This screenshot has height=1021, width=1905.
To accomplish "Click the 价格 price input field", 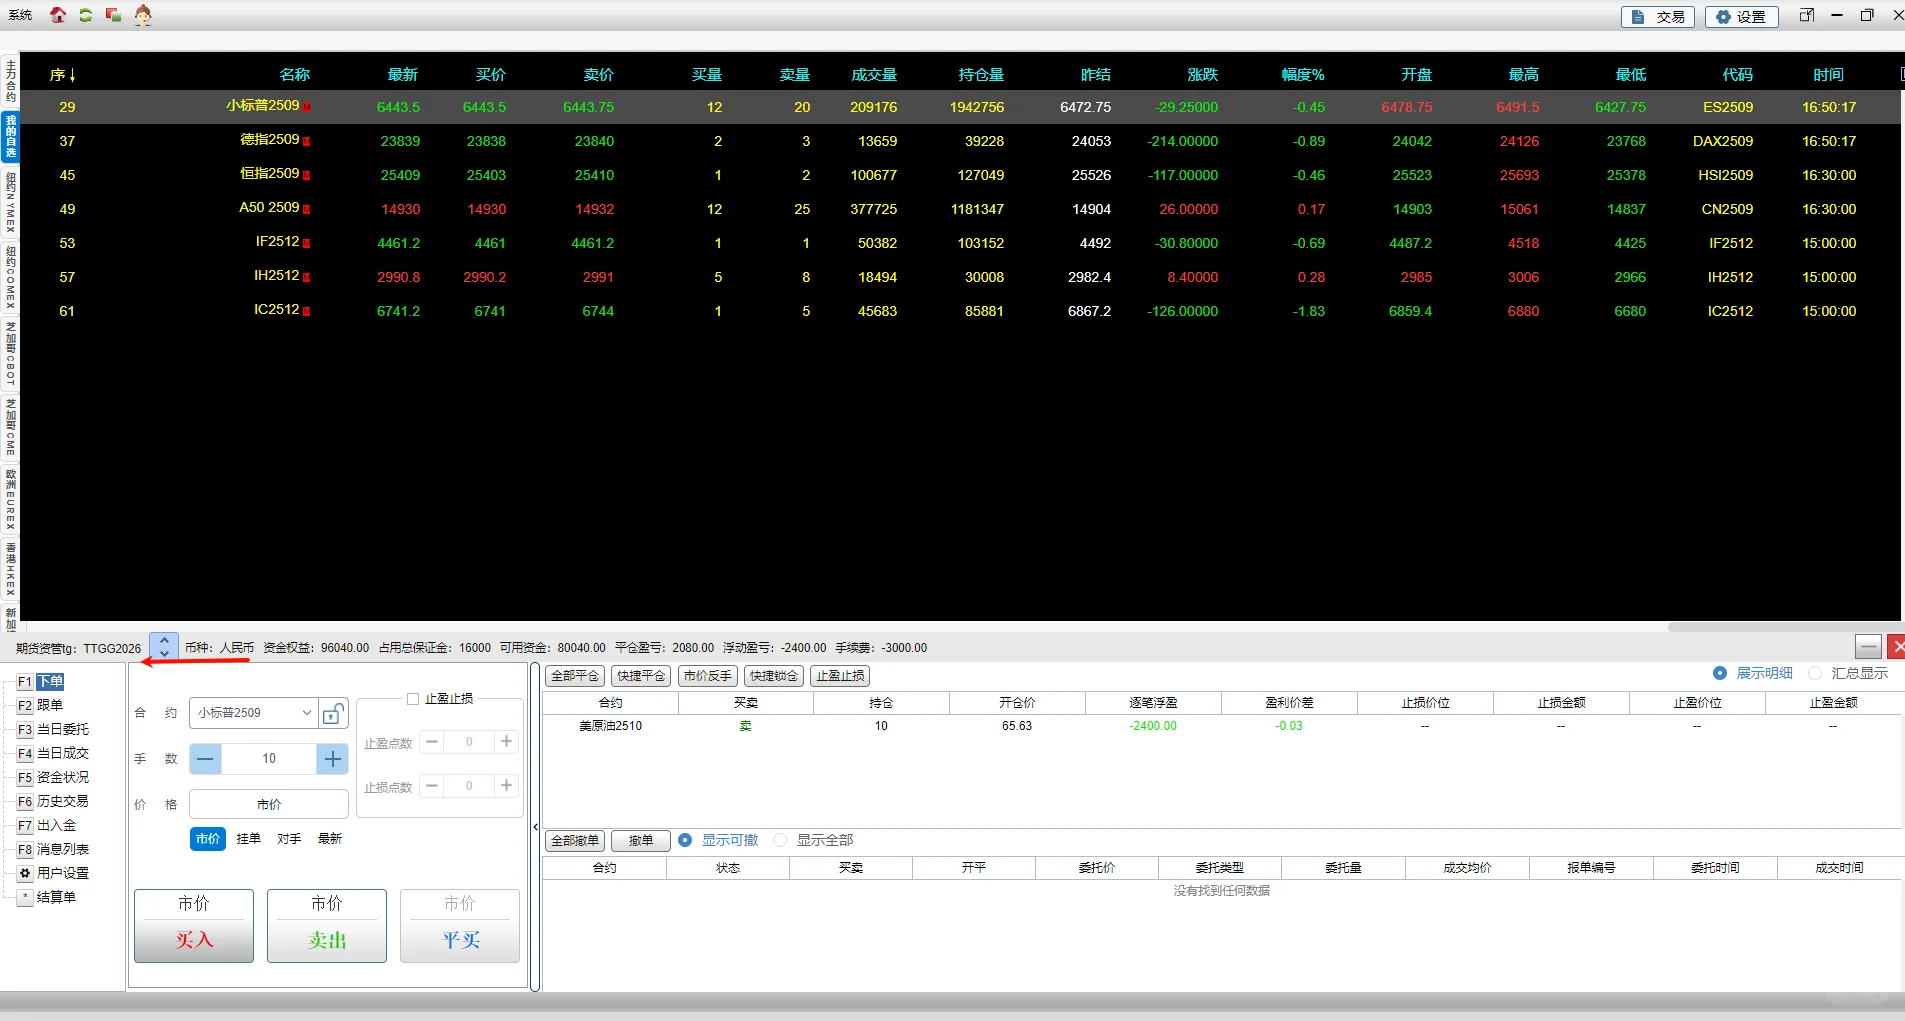I will tap(269, 804).
